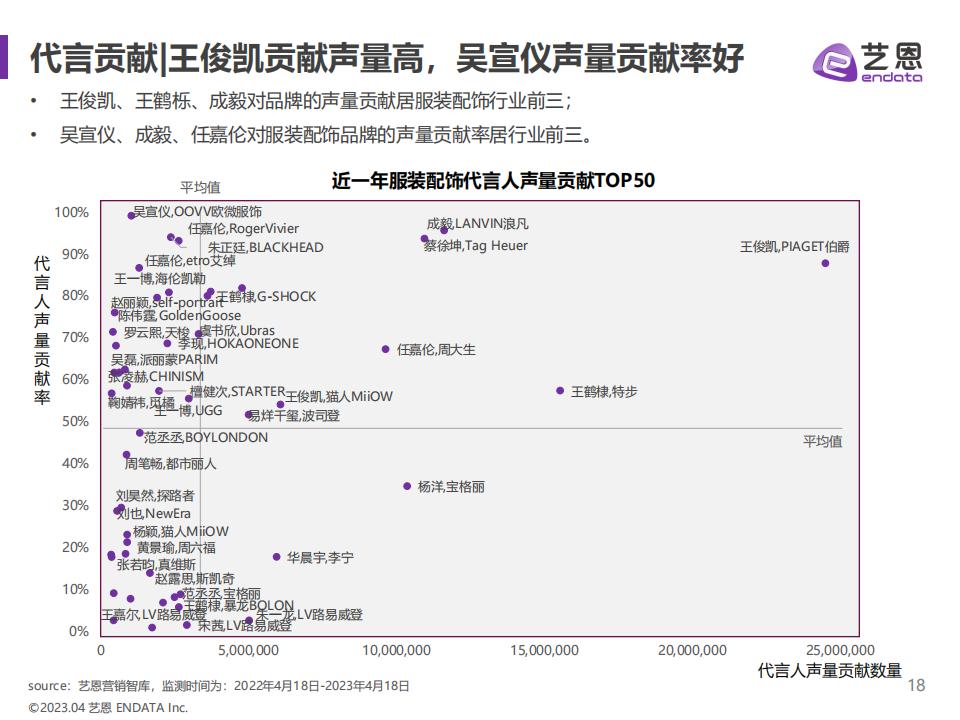Click data label 任嘉伦,周大生
Image resolution: width=960 pixels, height=720 pixels.
tap(436, 350)
